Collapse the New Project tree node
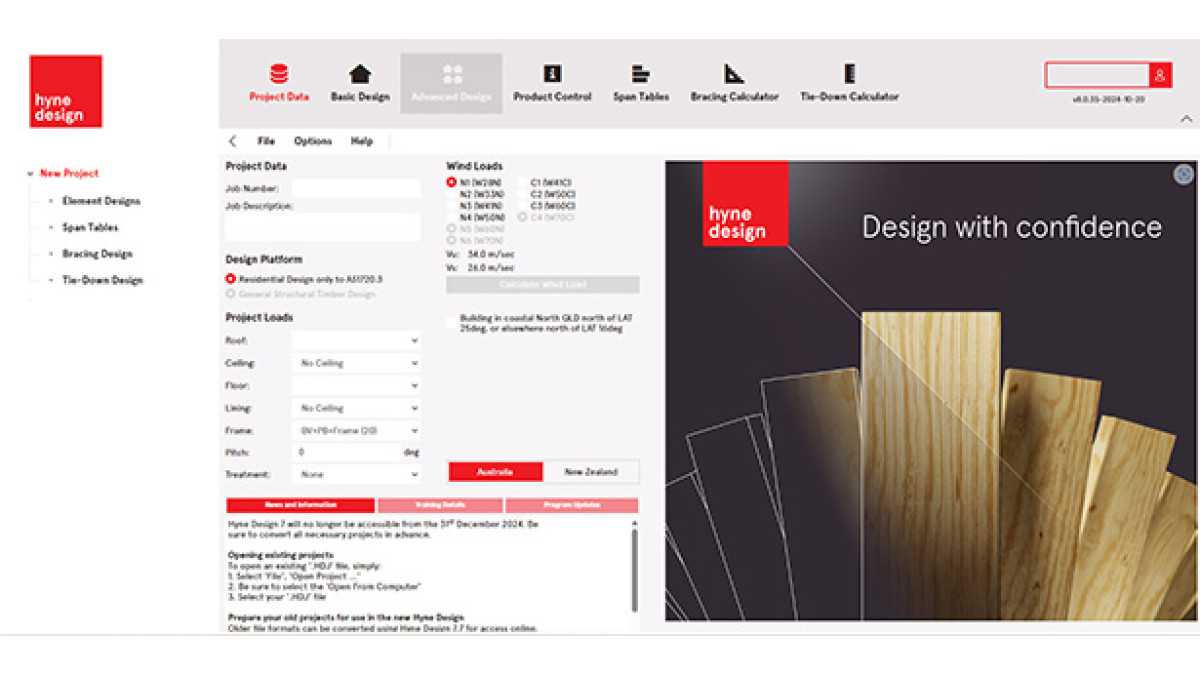Image resolution: width=1200 pixels, height=675 pixels. 31,174
